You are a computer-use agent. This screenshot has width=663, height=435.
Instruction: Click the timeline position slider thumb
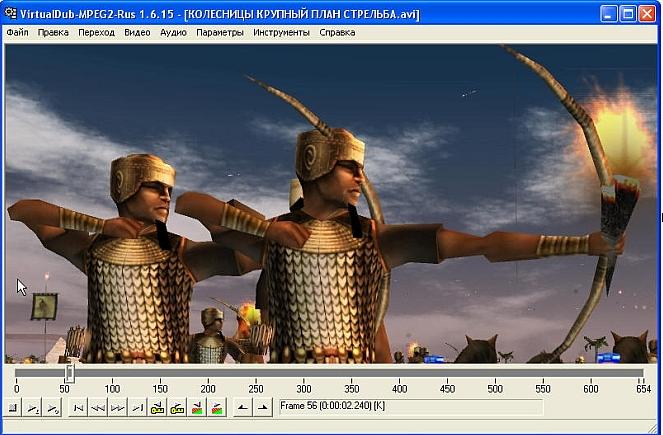[70, 374]
